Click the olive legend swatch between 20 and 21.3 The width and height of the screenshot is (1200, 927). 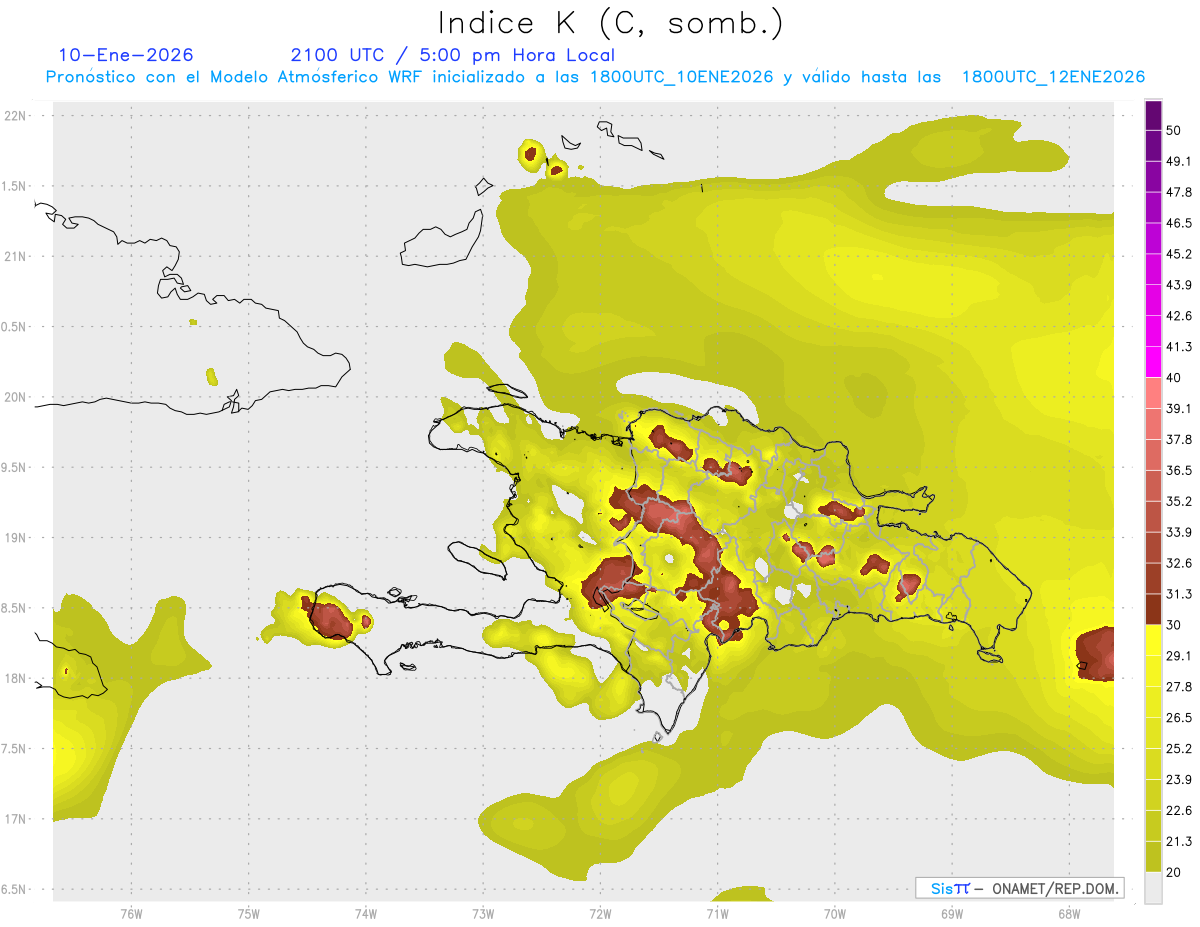1153,856
